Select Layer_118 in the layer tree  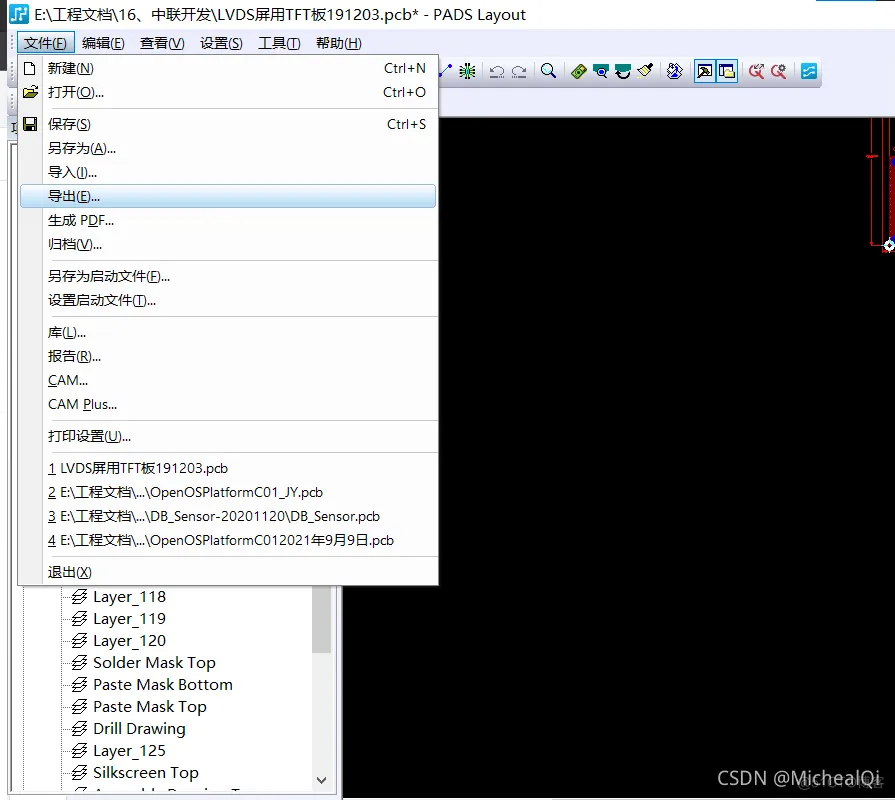130,597
